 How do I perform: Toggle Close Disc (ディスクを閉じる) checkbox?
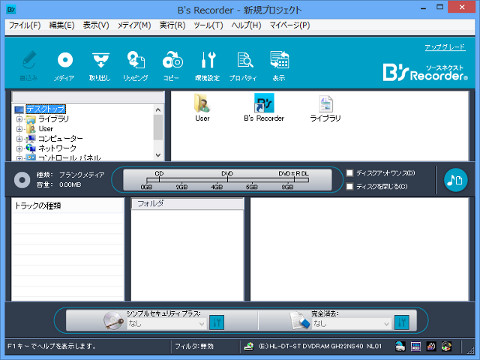(x=350, y=186)
